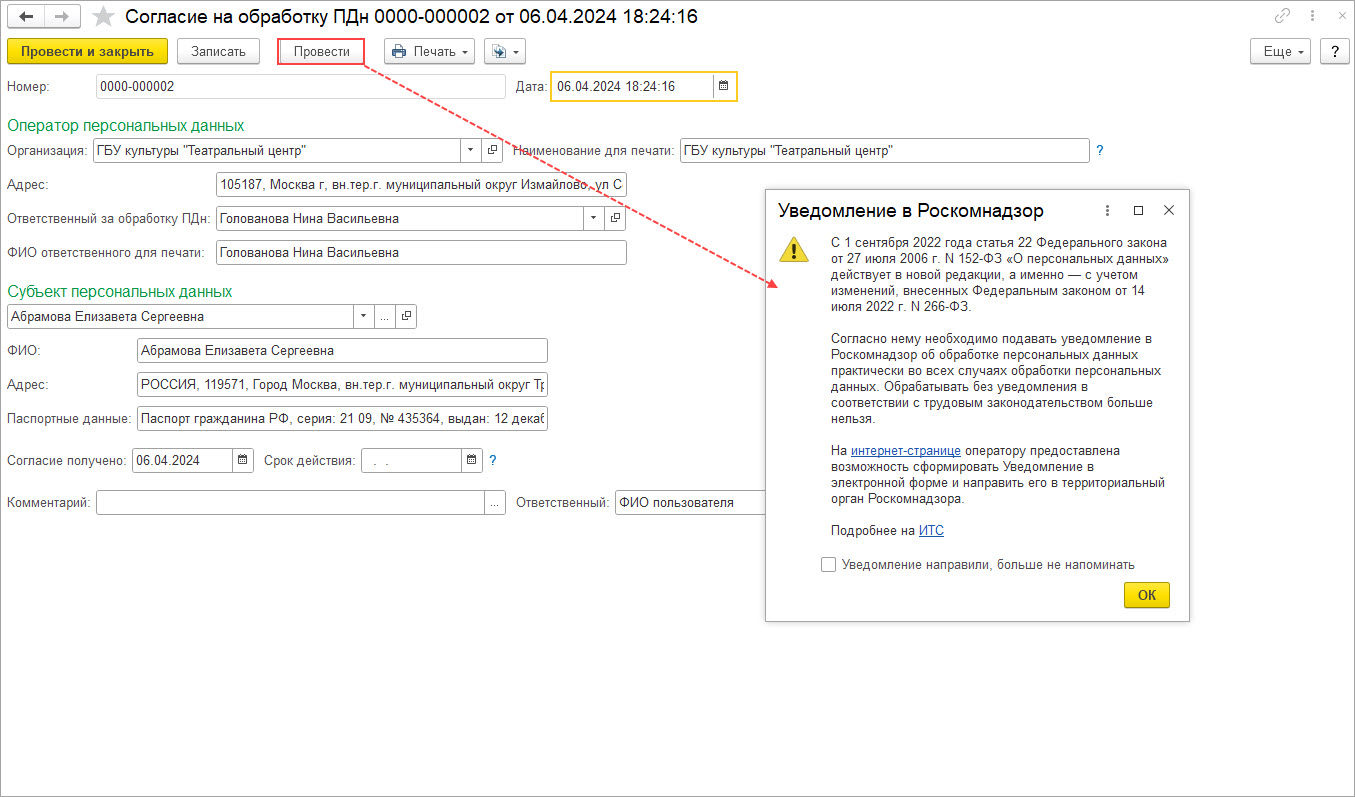
Task: Click OK in the notification dialog
Action: point(1147,595)
